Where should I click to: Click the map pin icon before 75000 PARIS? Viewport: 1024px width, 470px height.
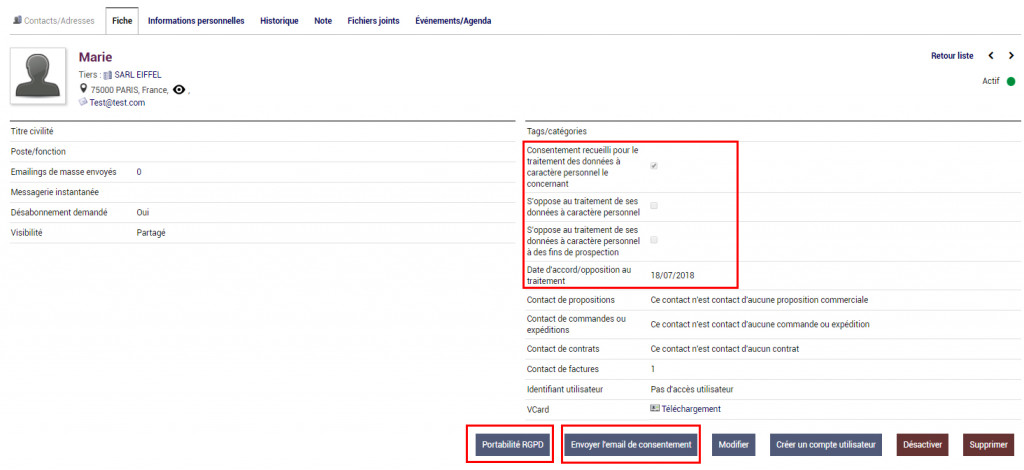pyautogui.click(x=83, y=88)
